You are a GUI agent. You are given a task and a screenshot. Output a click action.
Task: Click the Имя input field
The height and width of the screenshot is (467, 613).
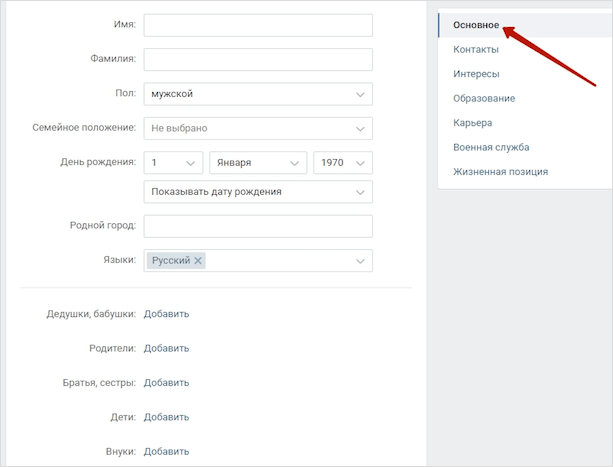(x=258, y=25)
